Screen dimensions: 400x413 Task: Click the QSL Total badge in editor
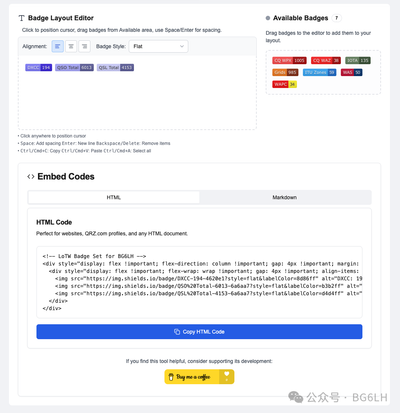(115, 68)
